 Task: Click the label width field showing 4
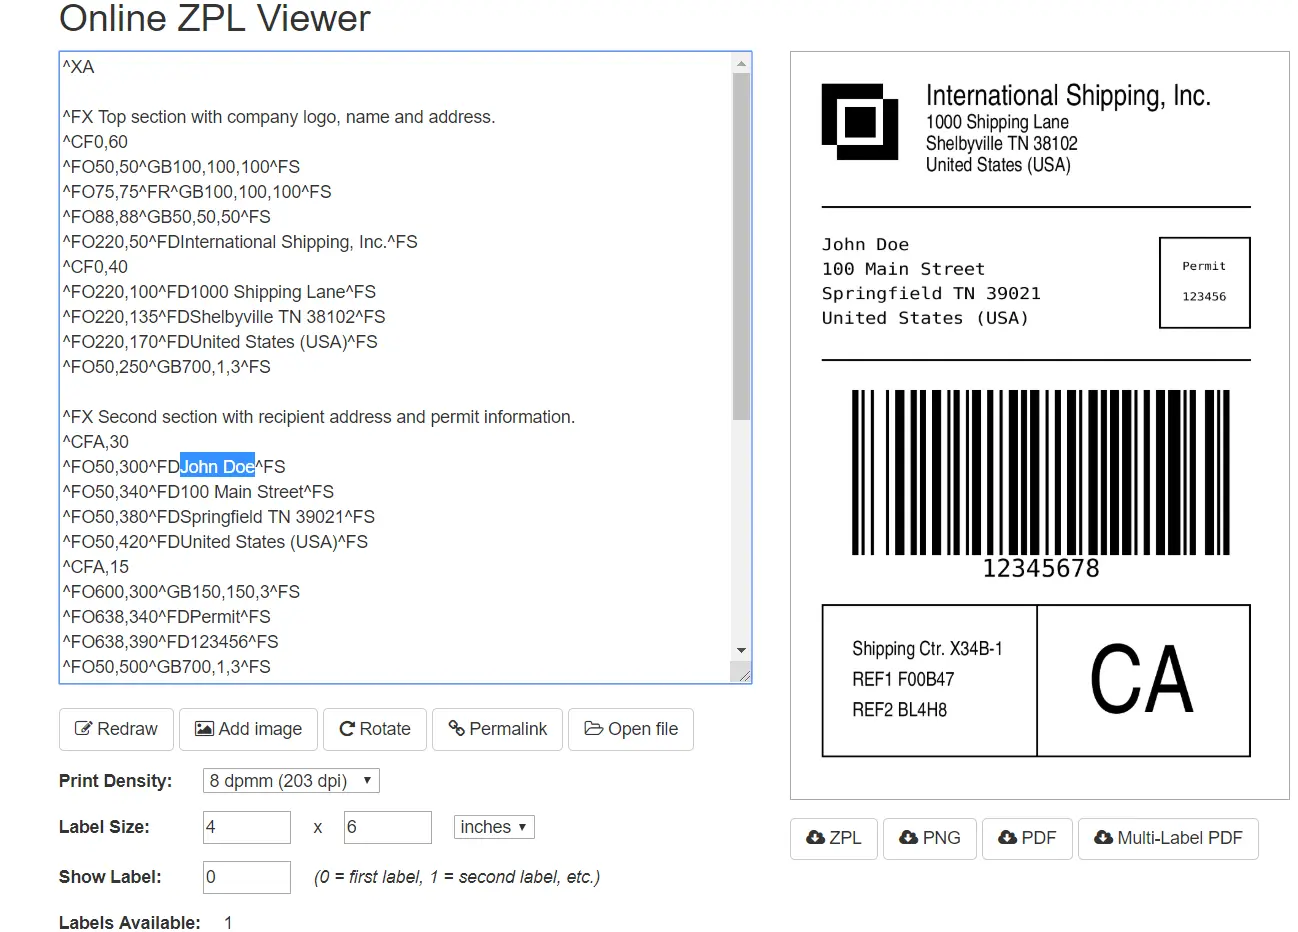247,827
